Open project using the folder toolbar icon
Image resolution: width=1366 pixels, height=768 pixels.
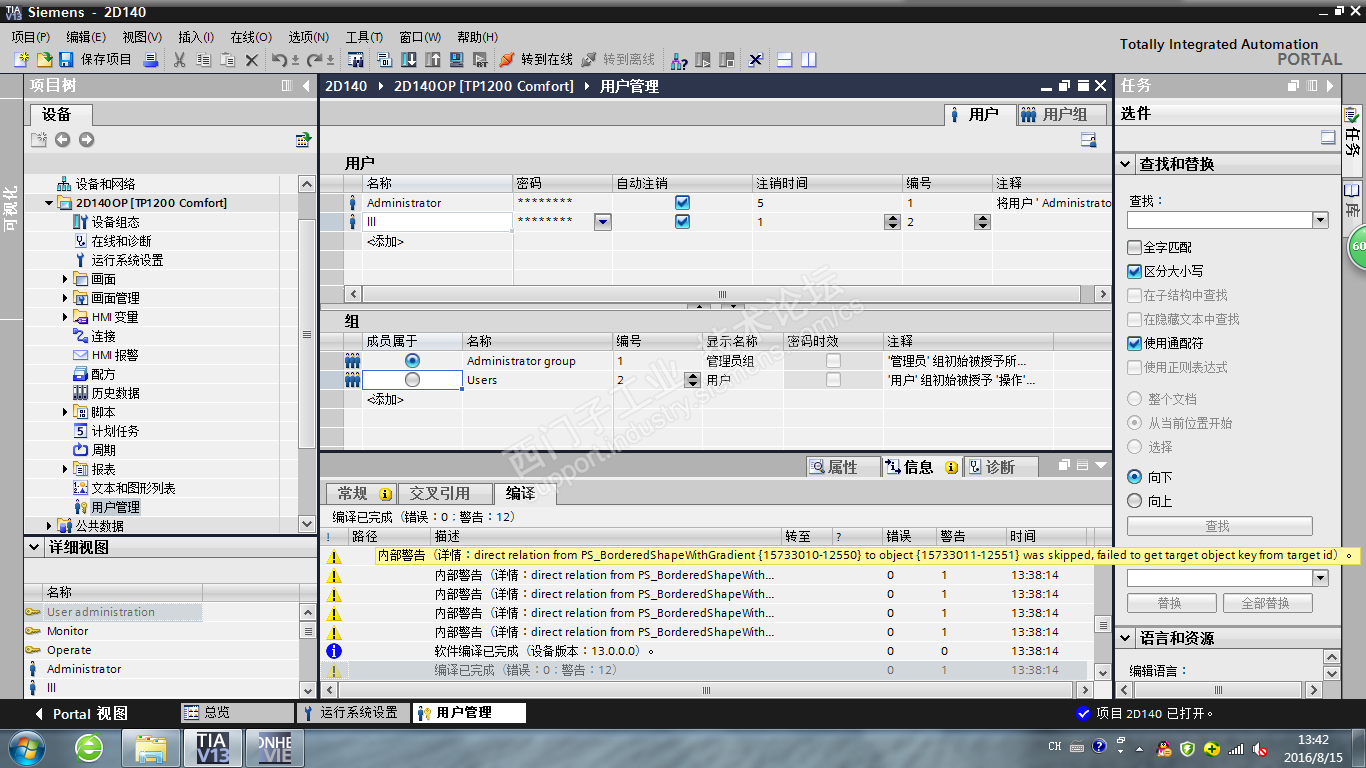(44, 60)
